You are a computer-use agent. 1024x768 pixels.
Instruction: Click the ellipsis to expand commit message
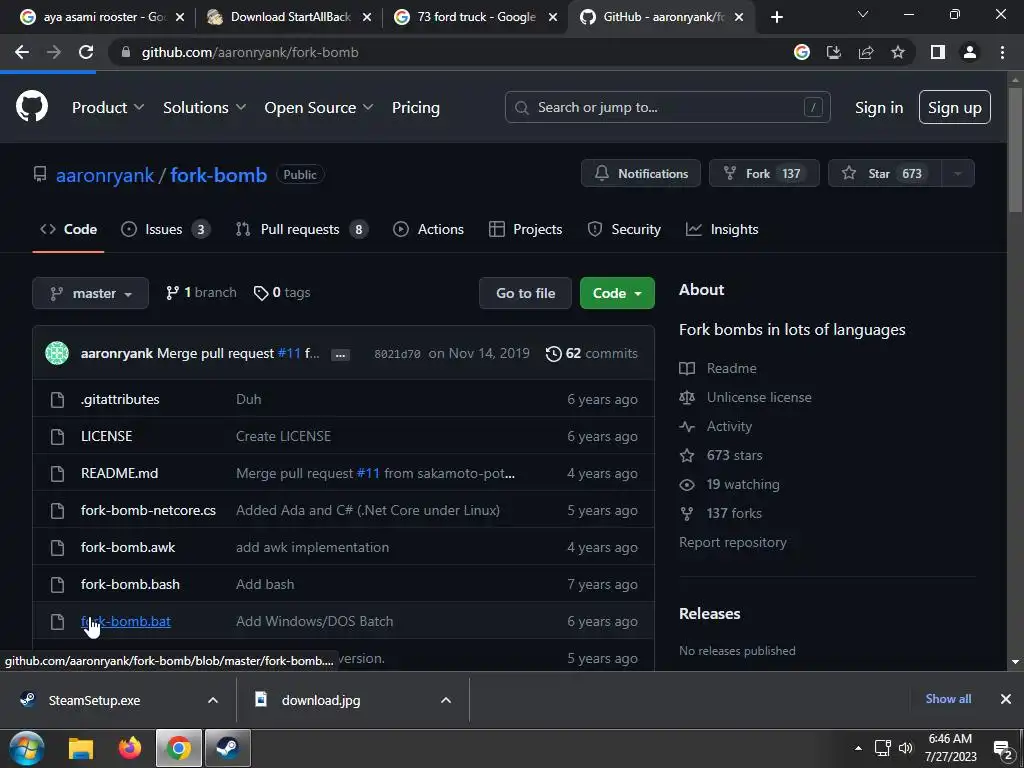point(340,355)
